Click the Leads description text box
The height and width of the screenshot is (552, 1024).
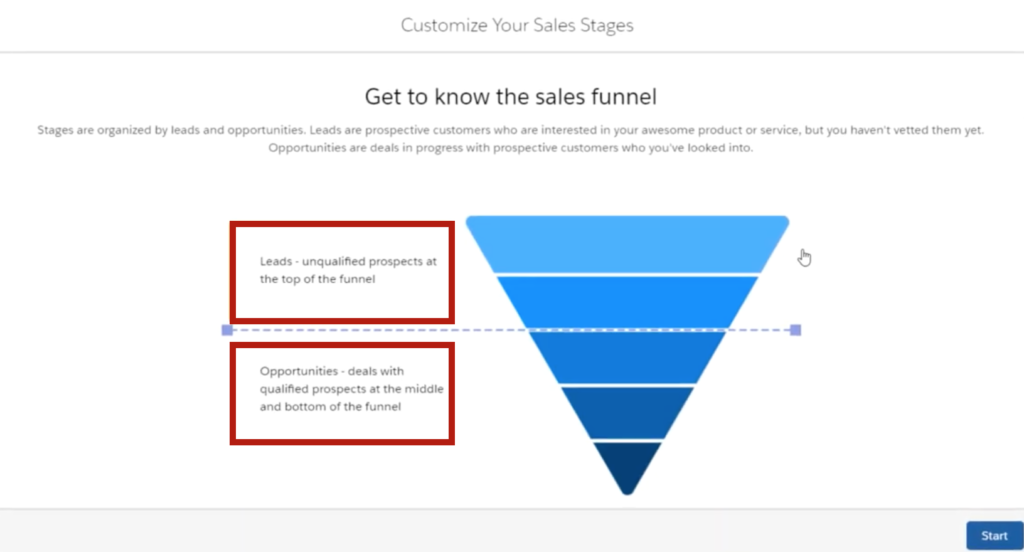point(342,272)
